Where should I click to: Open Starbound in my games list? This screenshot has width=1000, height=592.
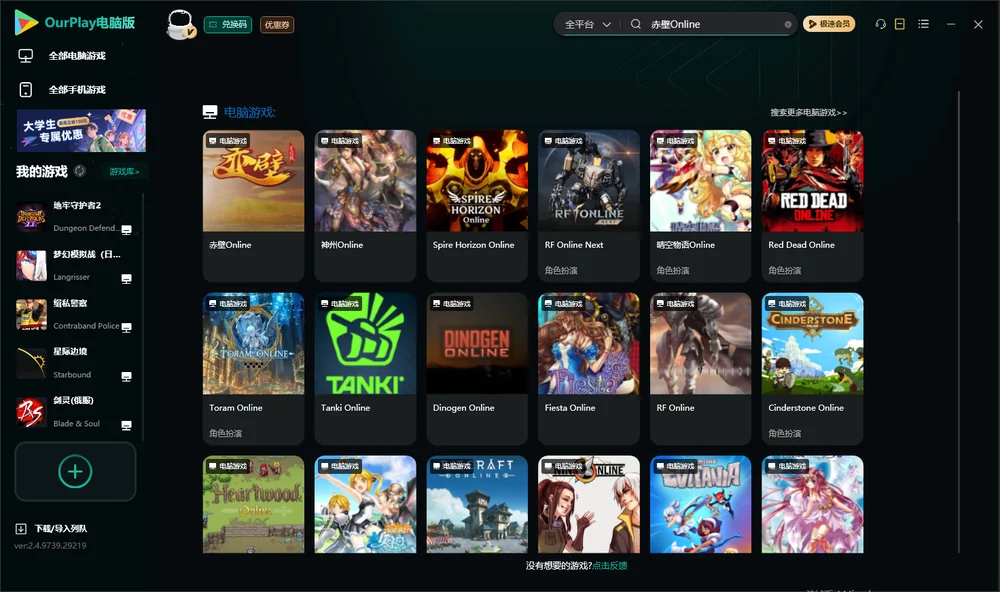(x=74, y=363)
